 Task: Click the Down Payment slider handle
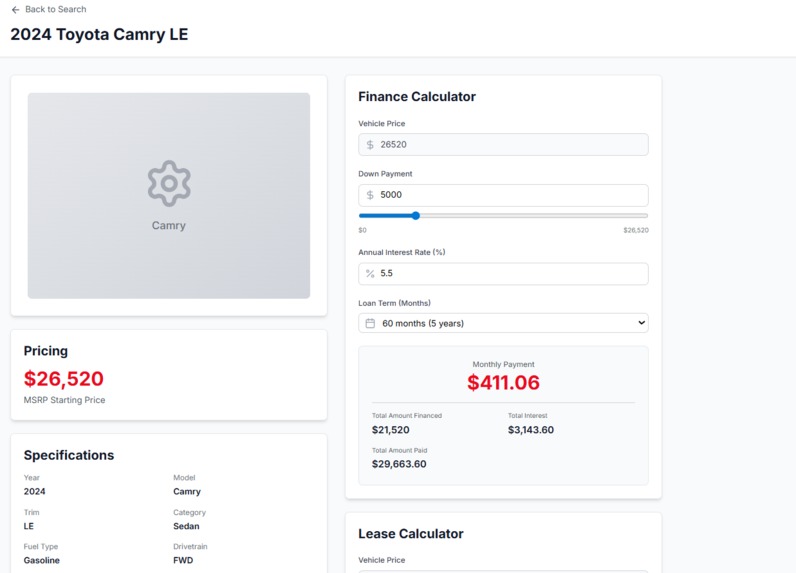(x=416, y=216)
